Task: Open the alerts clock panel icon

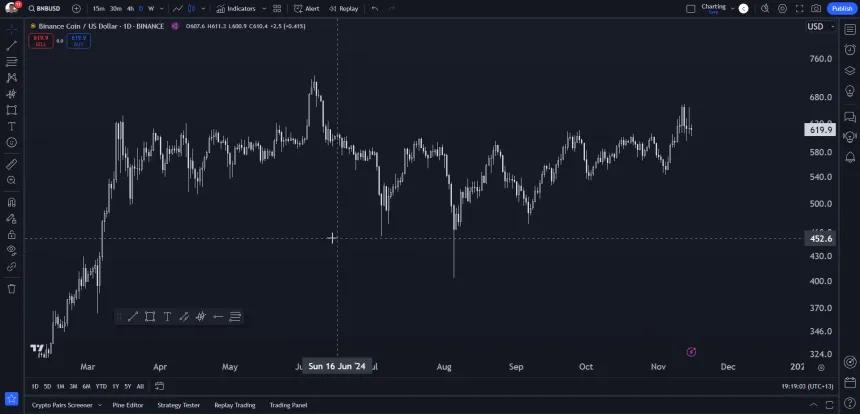Action: (850, 50)
